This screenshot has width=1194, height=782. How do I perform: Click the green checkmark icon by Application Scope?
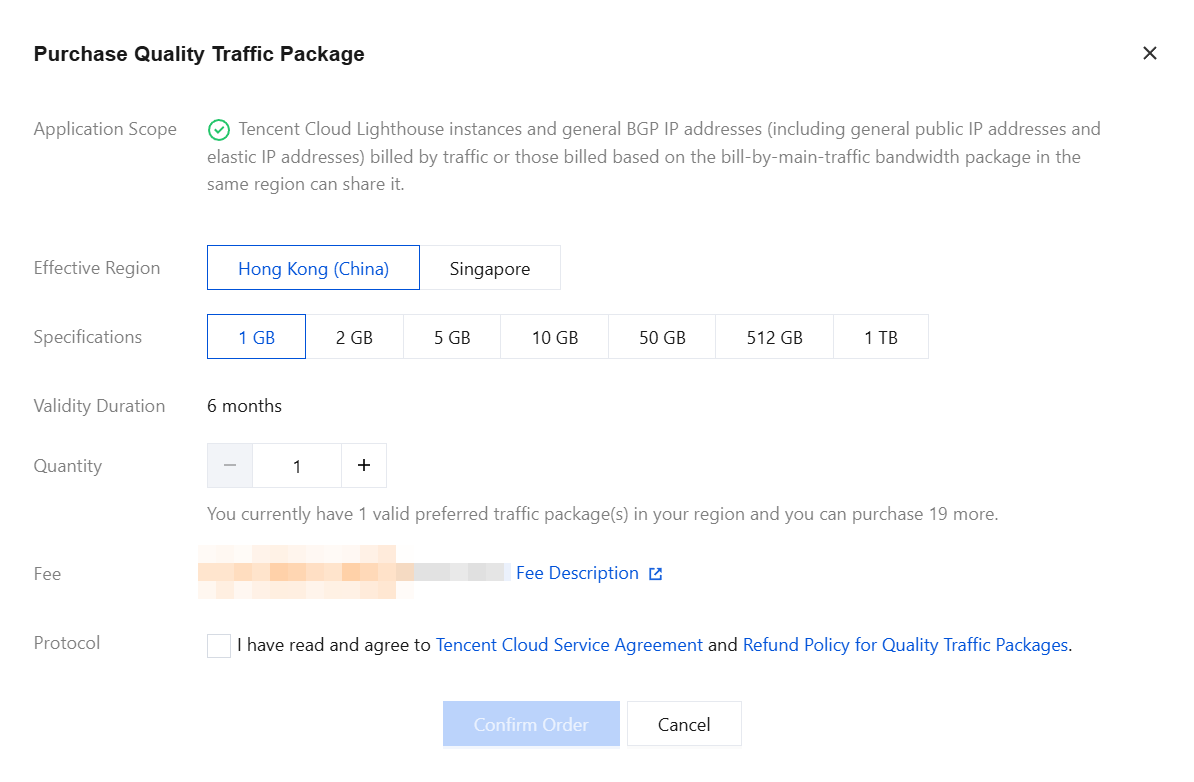(x=219, y=130)
